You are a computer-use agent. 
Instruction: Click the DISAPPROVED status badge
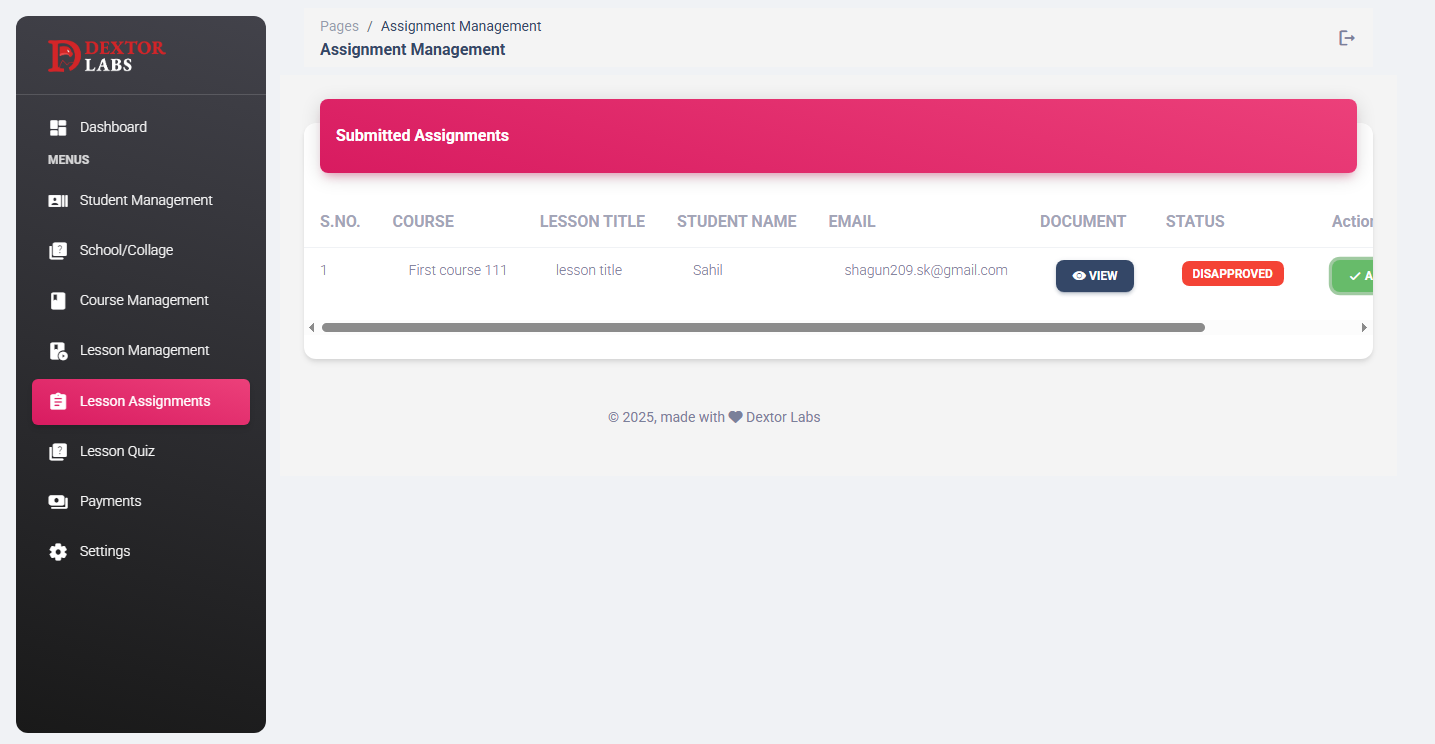[1232, 274]
